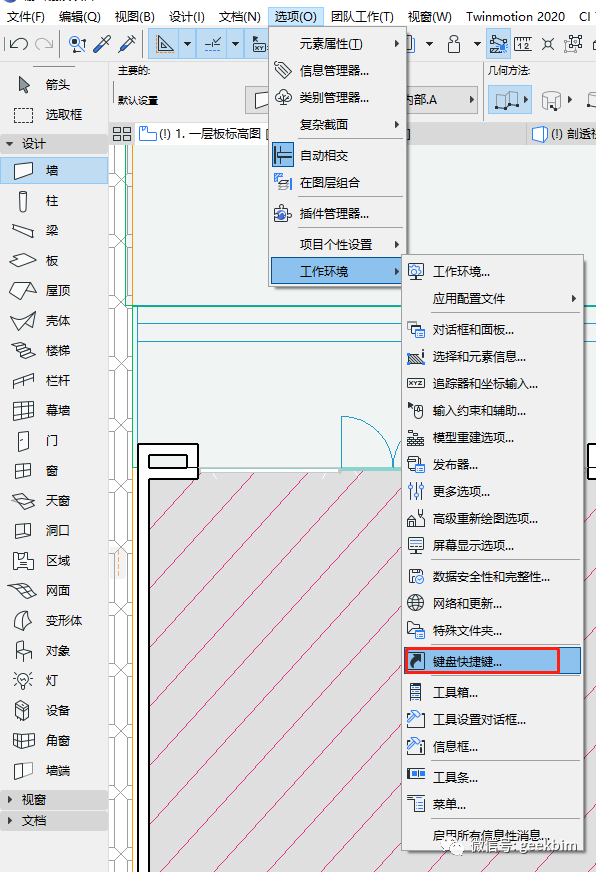Image resolution: width=596 pixels, height=872 pixels.
Task: Open the Design (设计) menu
Action: pos(187,17)
